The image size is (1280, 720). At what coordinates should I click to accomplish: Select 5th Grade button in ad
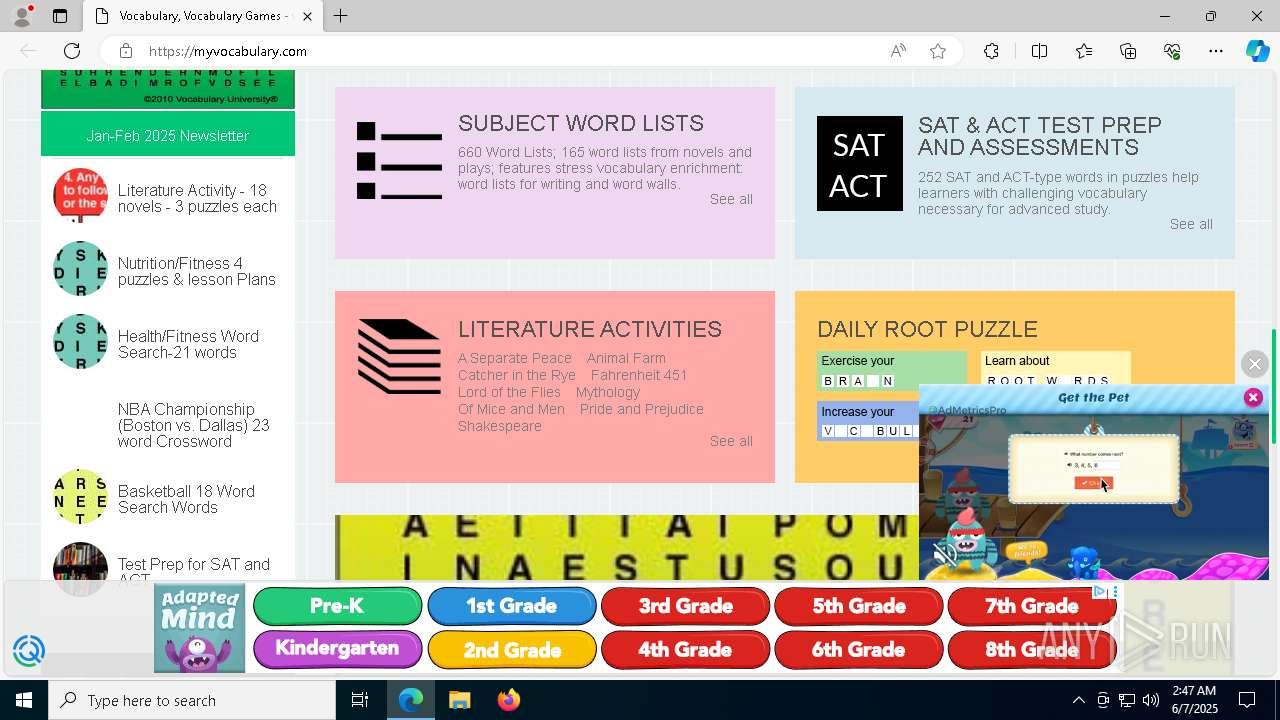point(858,606)
